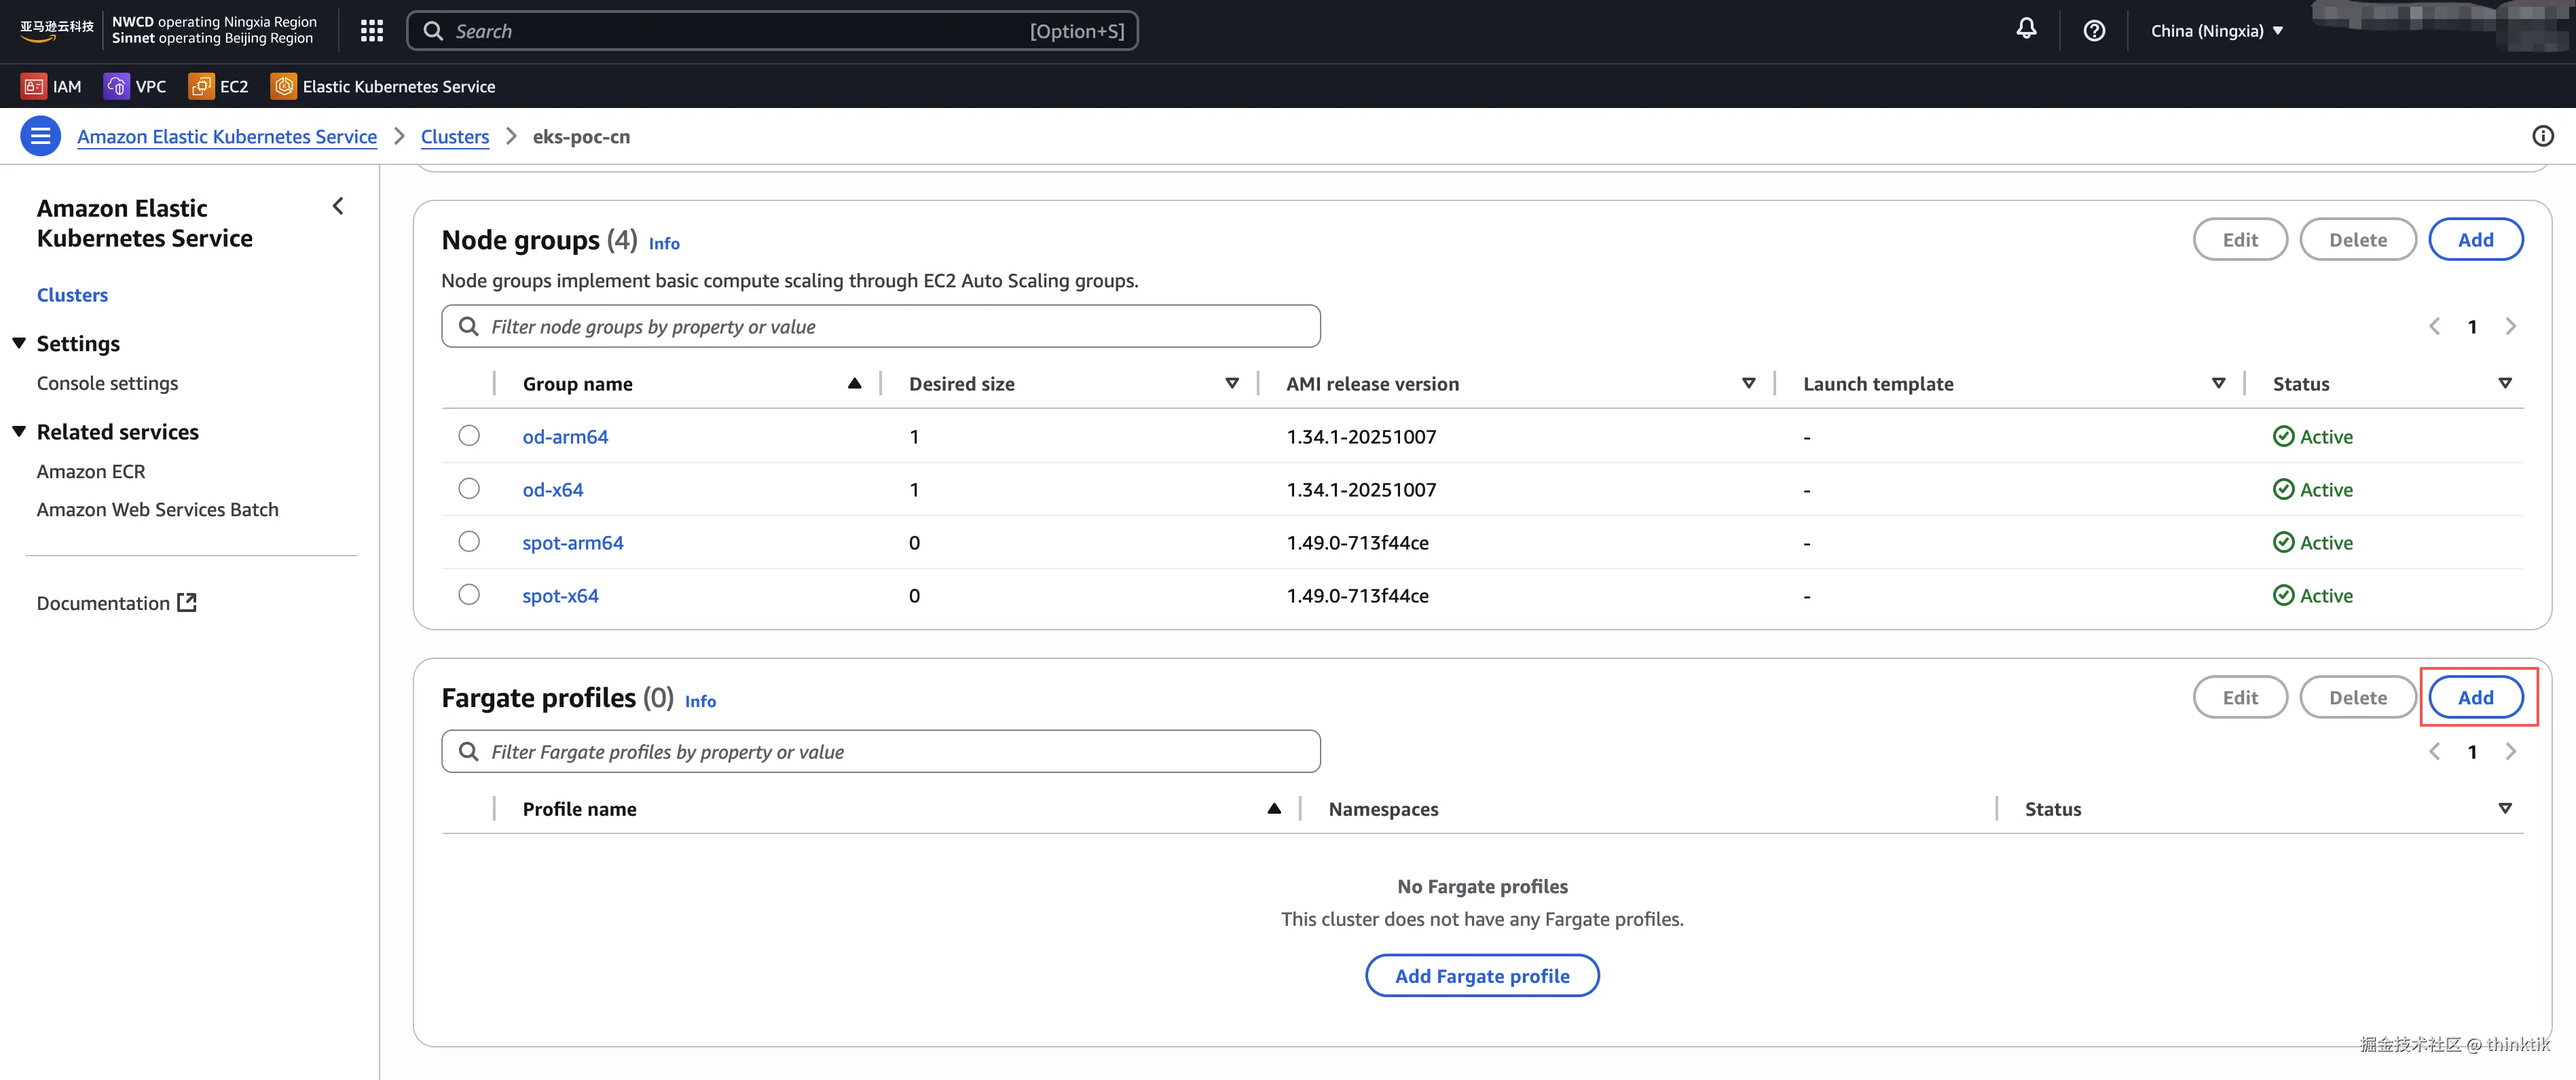2576x1080 pixels.
Task: Open the help question mark icon
Action: pos(2094,31)
